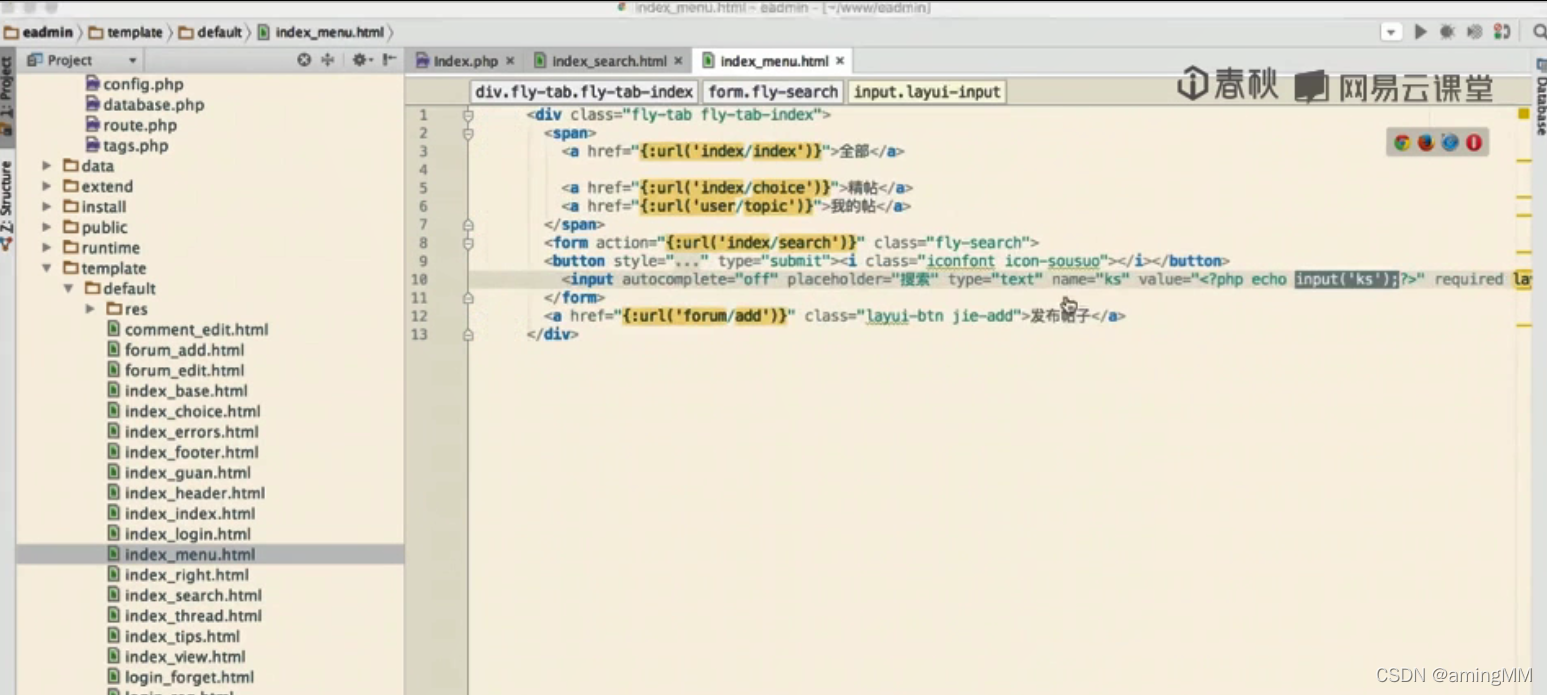Open index_login.html in the project tree
Image resolution: width=1547 pixels, height=695 pixels.
point(179,534)
